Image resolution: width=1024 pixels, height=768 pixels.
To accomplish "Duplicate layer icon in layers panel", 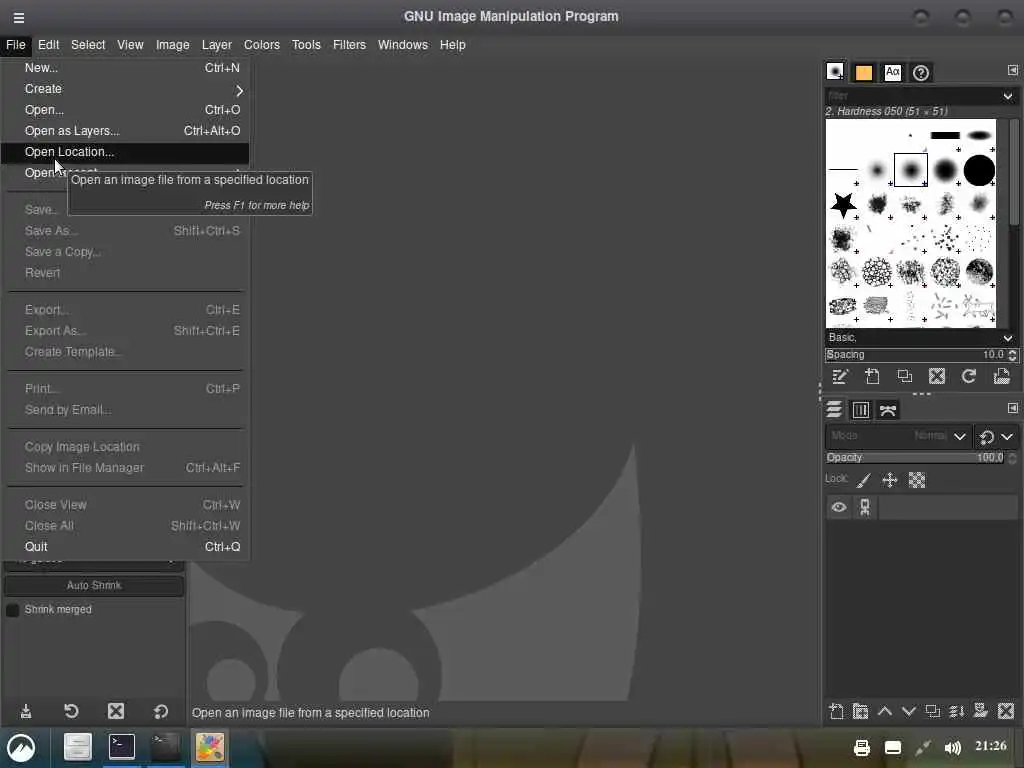I will tap(933, 711).
